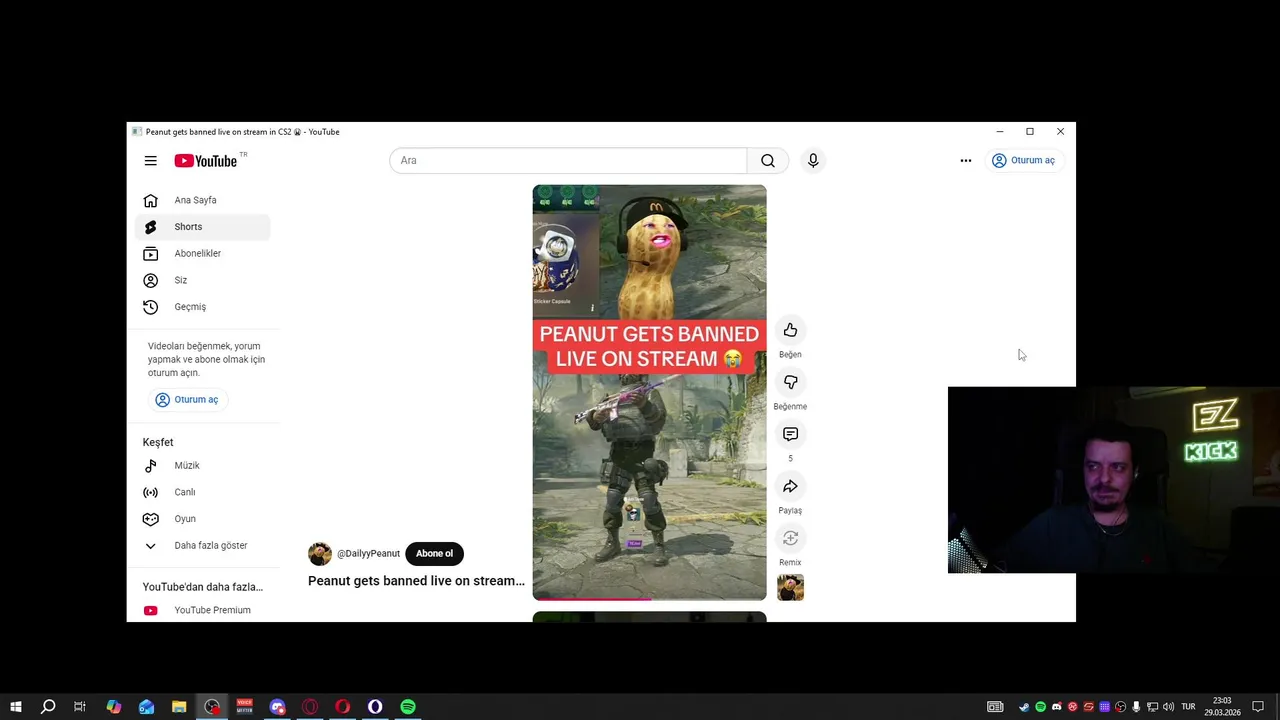Switch TUR keyboard language indicator

(x=1188, y=707)
